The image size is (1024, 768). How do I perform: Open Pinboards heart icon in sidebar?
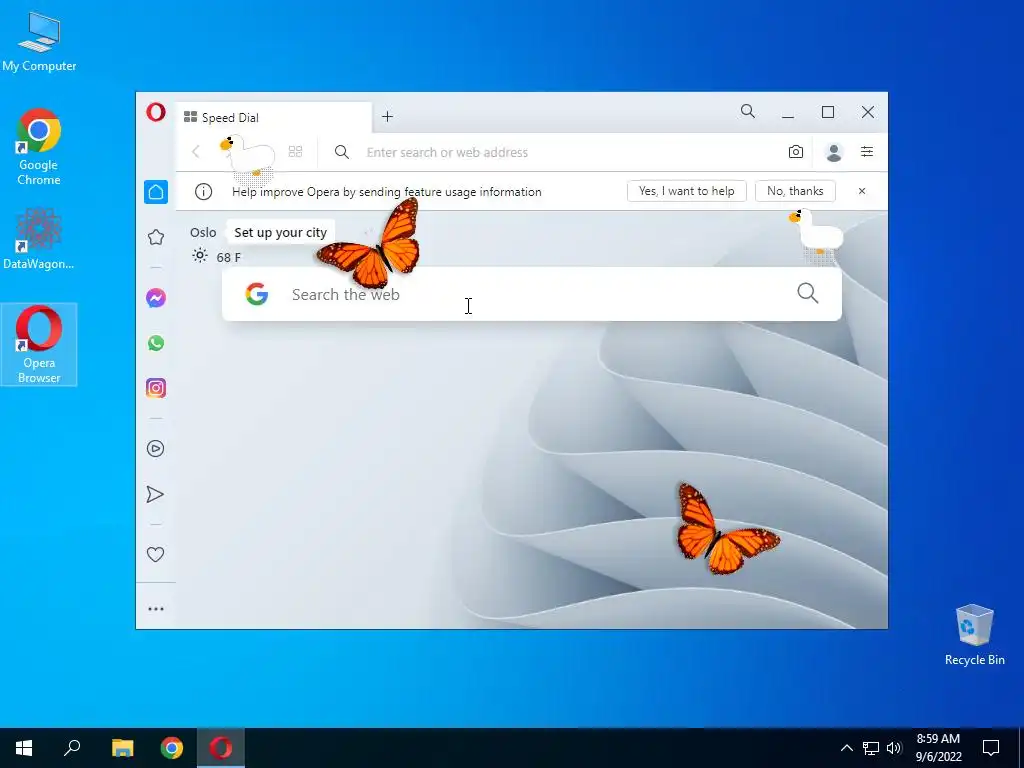tap(155, 554)
